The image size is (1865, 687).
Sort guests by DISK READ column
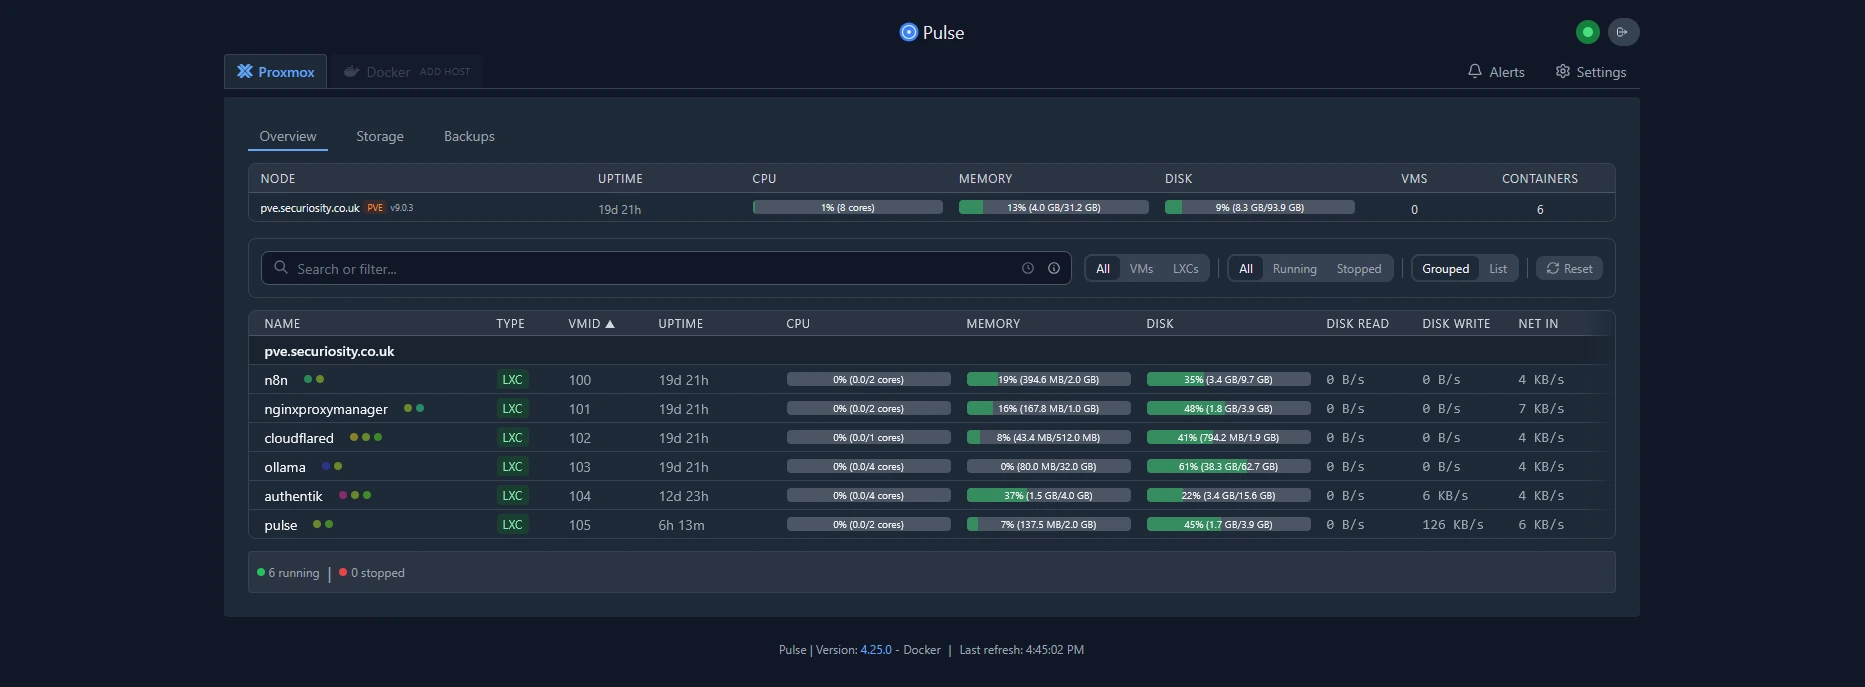pos(1357,324)
